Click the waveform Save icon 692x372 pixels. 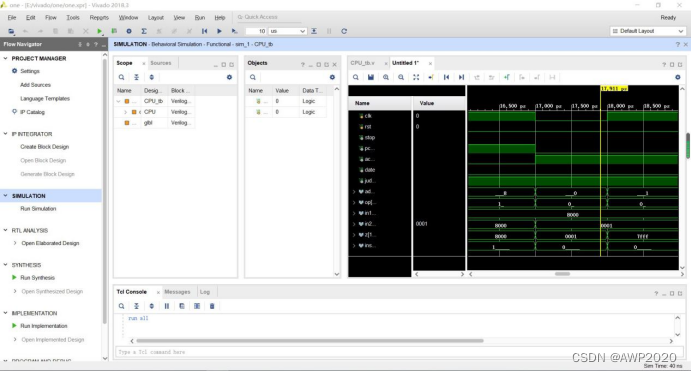point(371,77)
